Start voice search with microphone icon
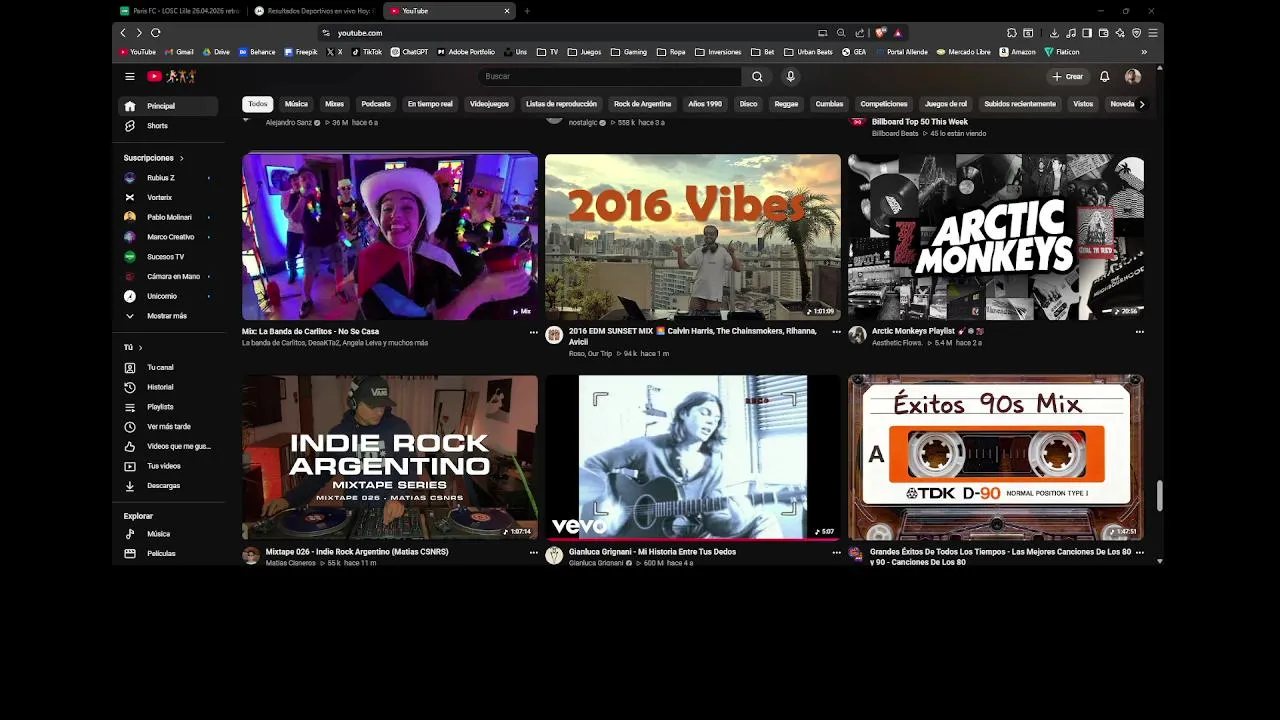1280x720 pixels. point(790,76)
